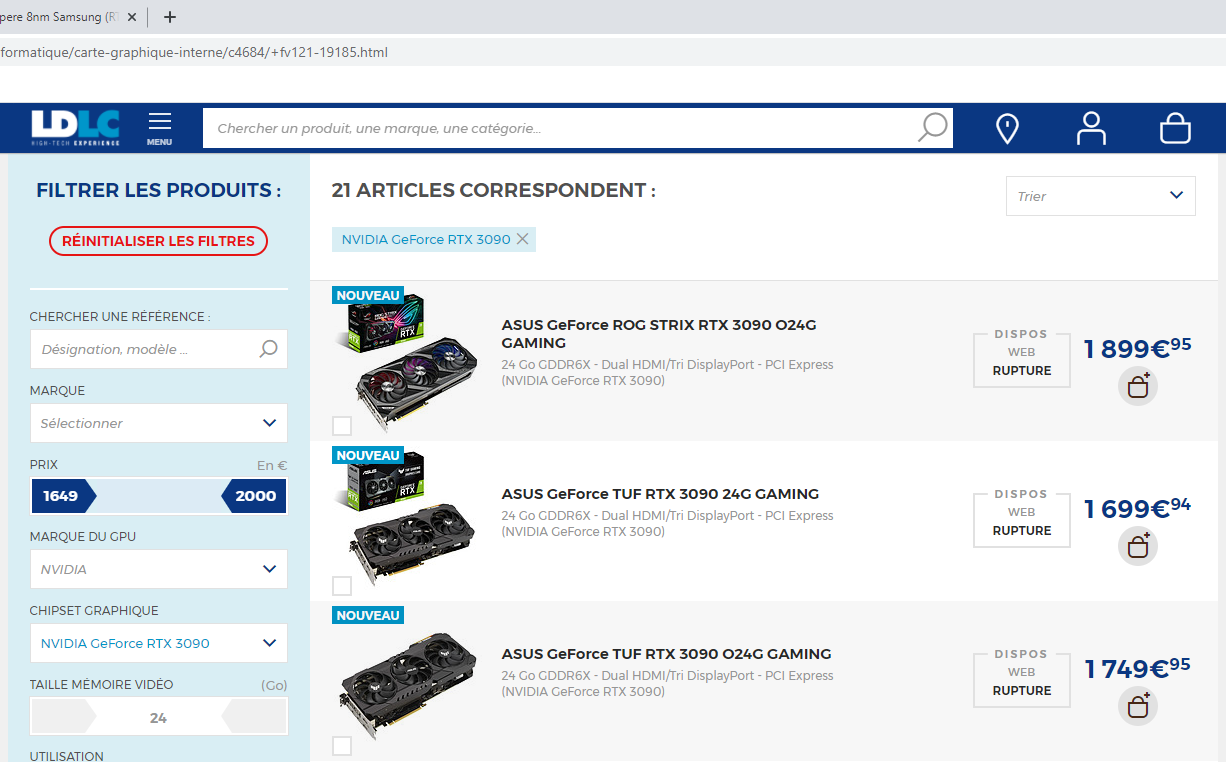Open the user account icon
Screen dimensions: 1226x762
click(1091, 128)
